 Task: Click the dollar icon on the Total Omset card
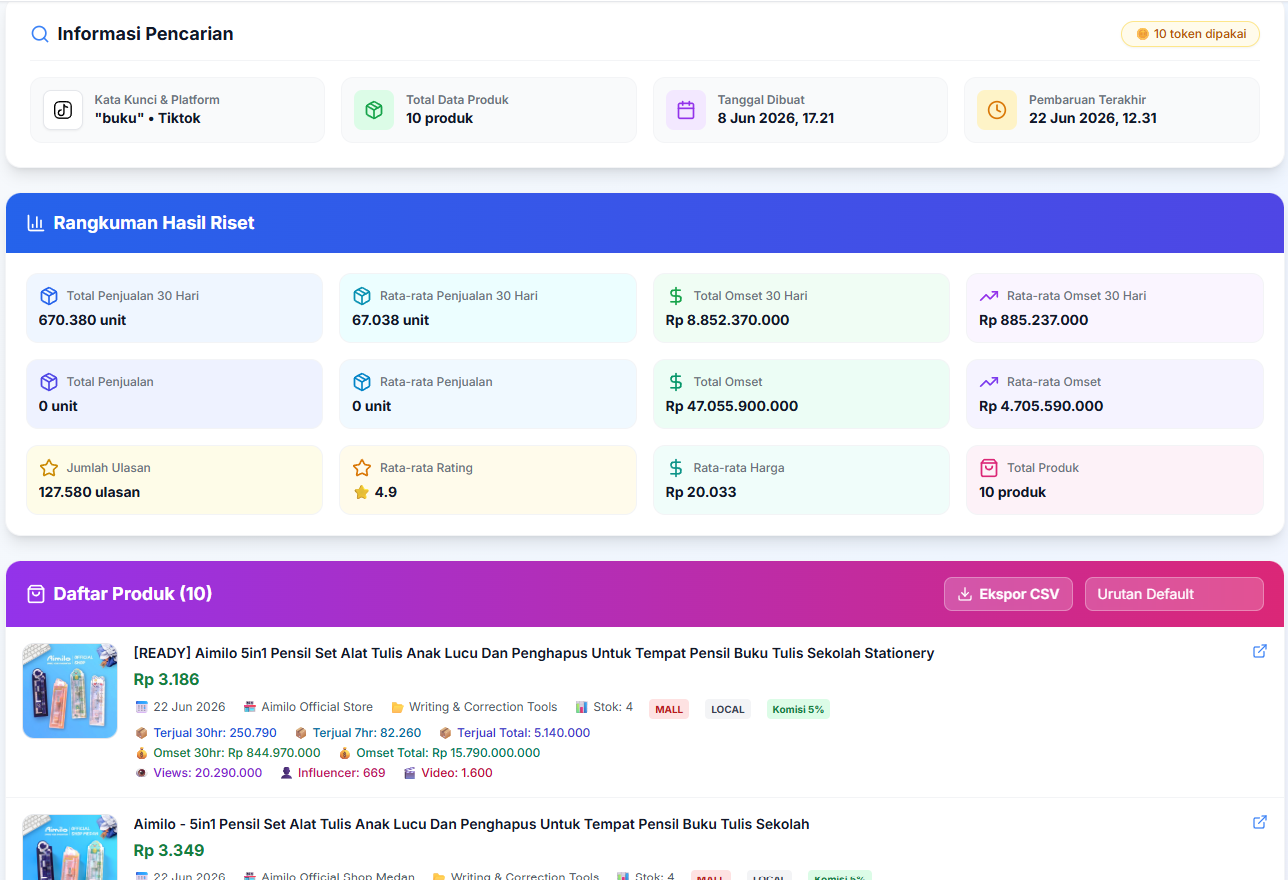[x=676, y=382]
